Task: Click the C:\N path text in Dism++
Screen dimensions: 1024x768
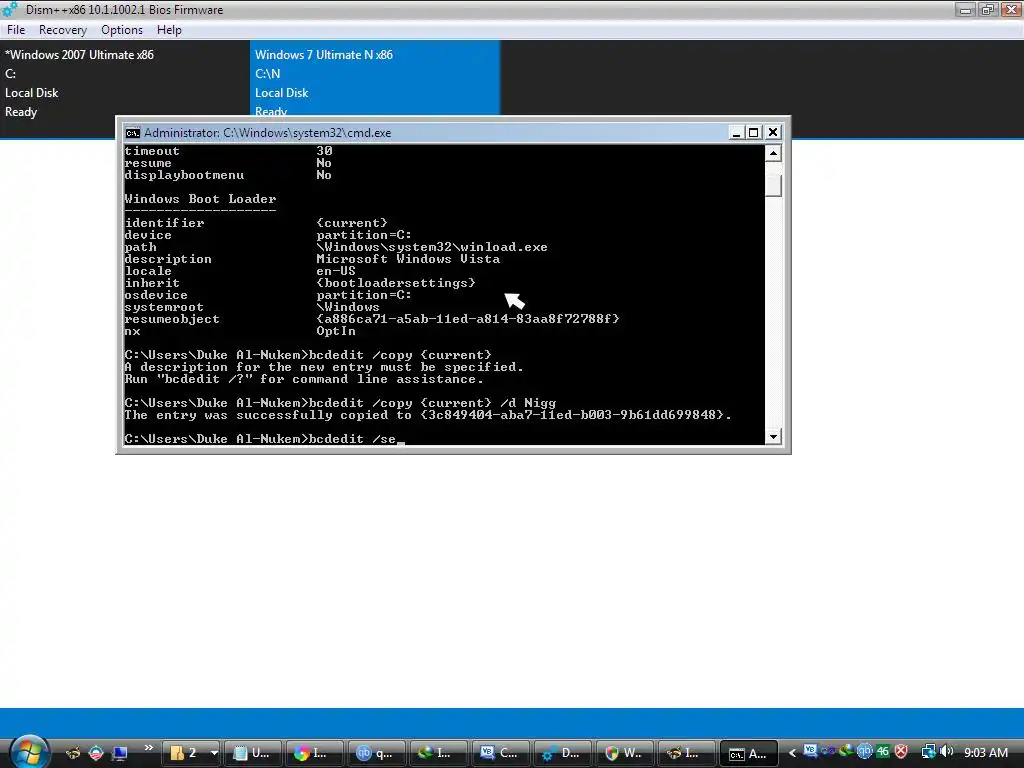Action: pyautogui.click(x=267, y=74)
